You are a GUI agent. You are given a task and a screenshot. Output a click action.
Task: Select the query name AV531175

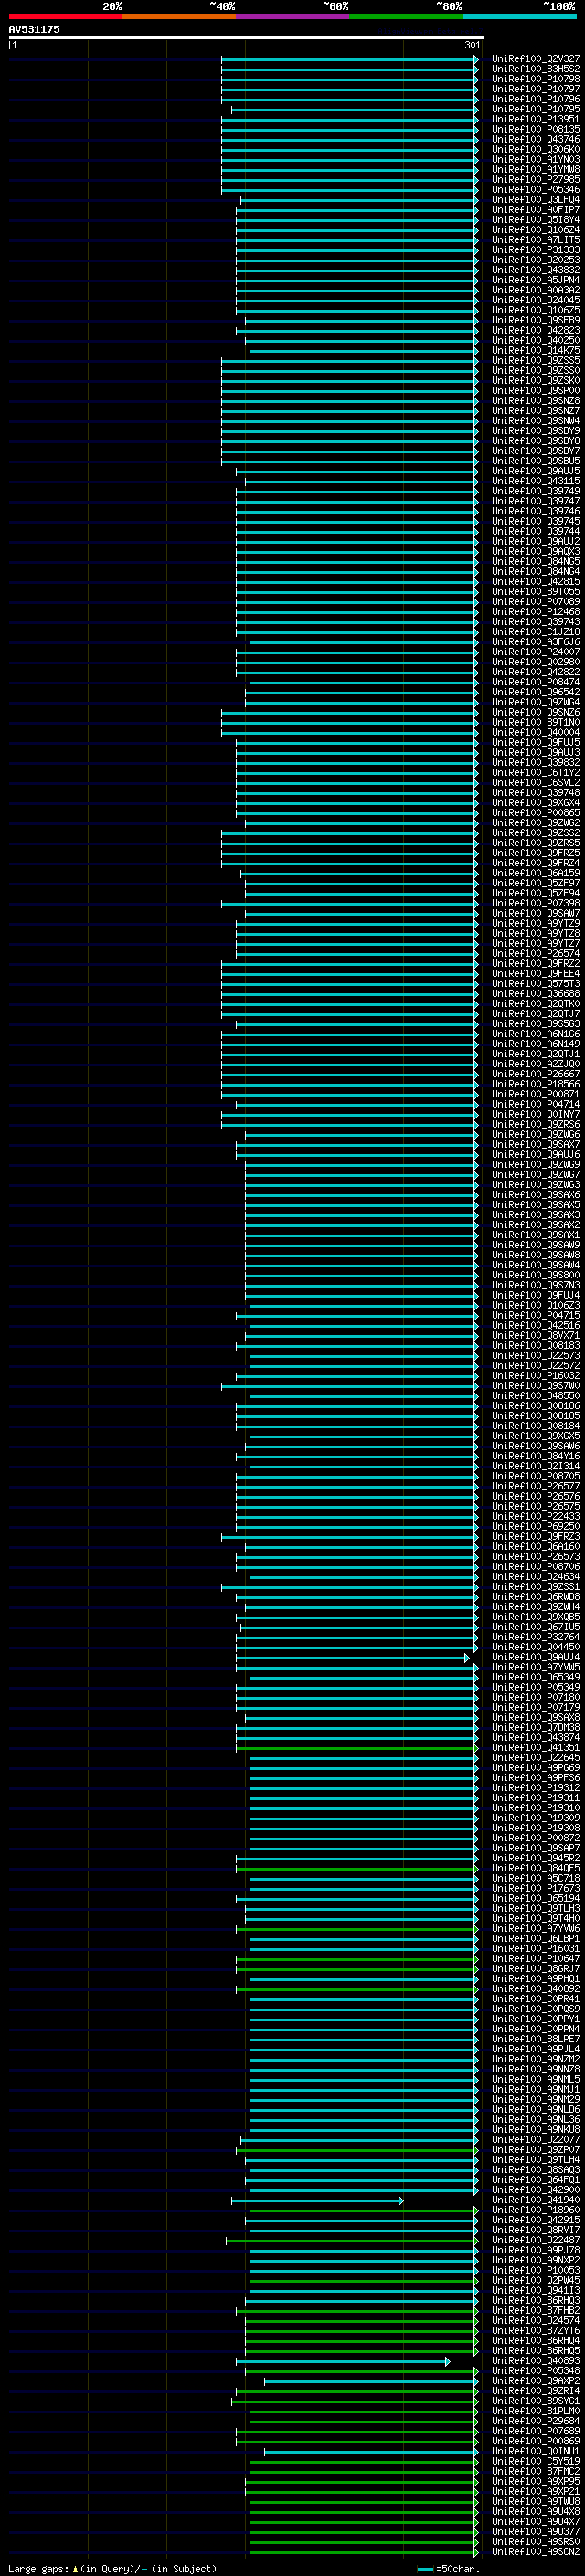34,29
